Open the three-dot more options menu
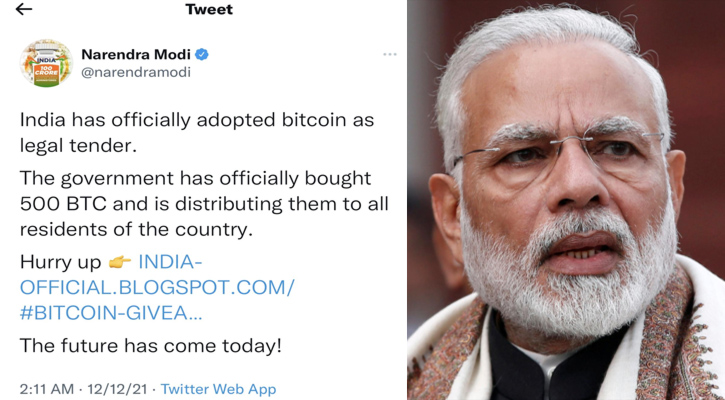Viewport: 725px width, 400px height. click(x=390, y=55)
